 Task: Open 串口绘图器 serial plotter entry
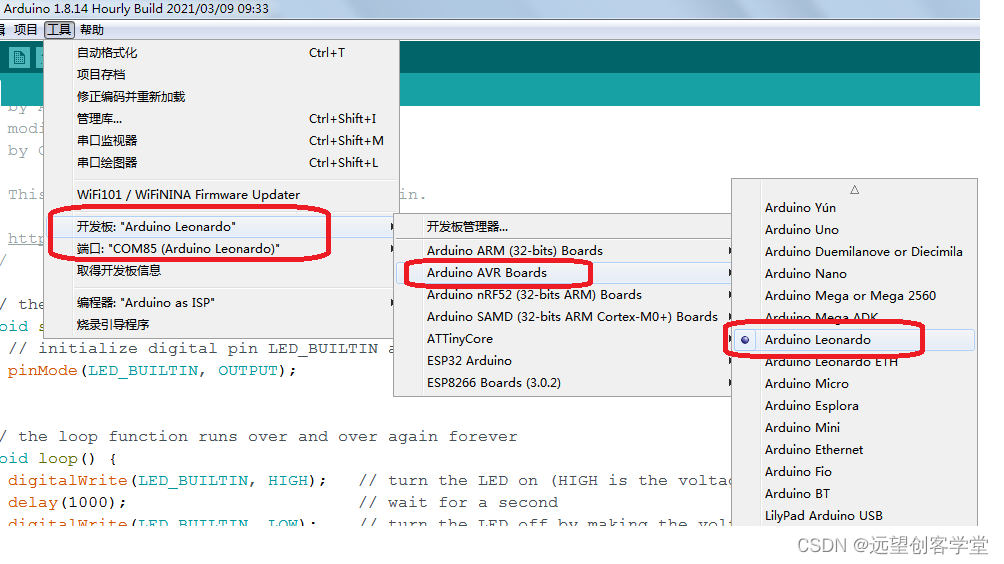coord(222,163)
